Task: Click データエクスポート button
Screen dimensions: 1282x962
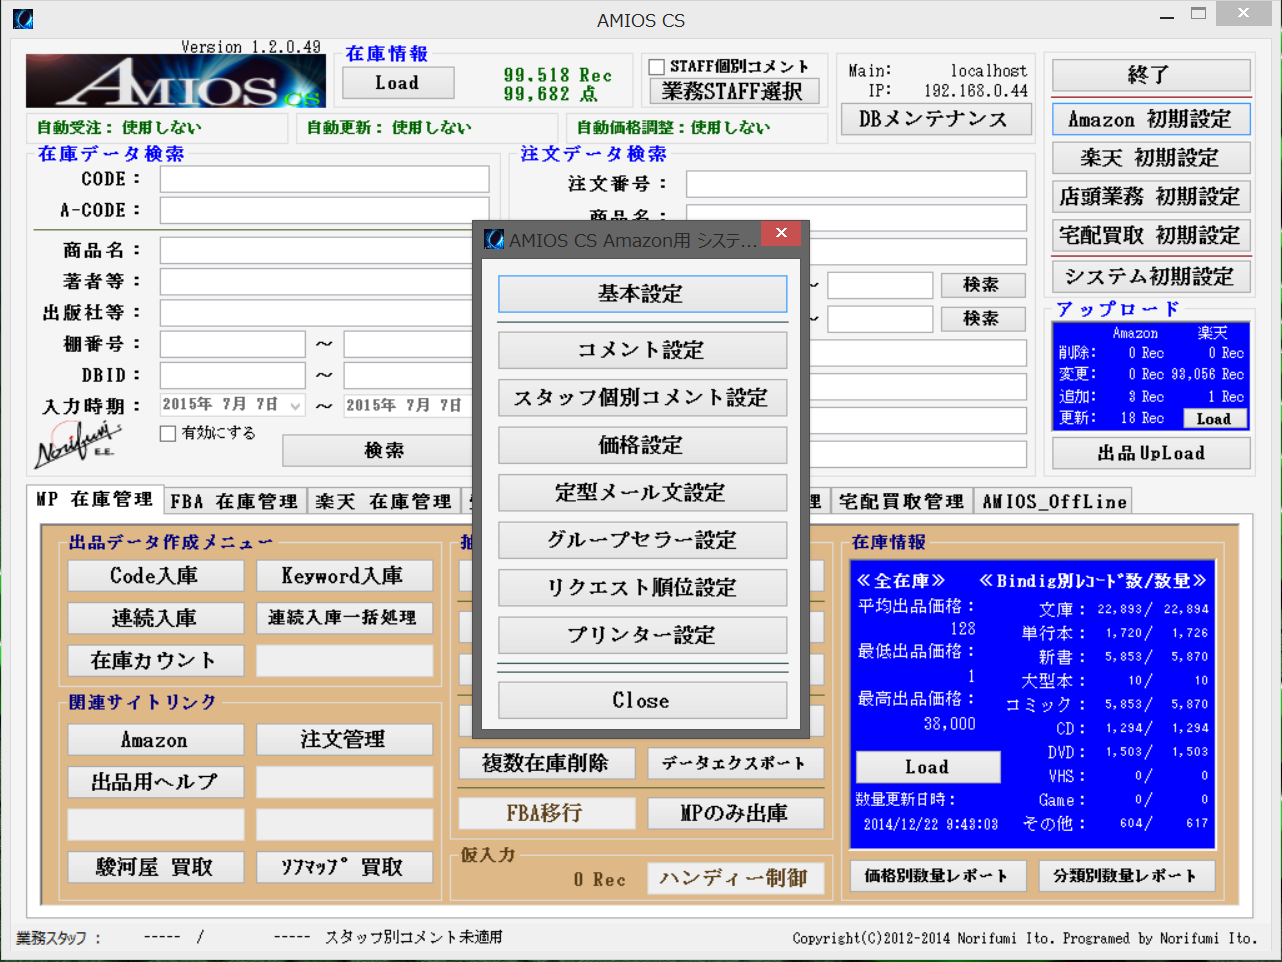Action: [x=736, y=764]
